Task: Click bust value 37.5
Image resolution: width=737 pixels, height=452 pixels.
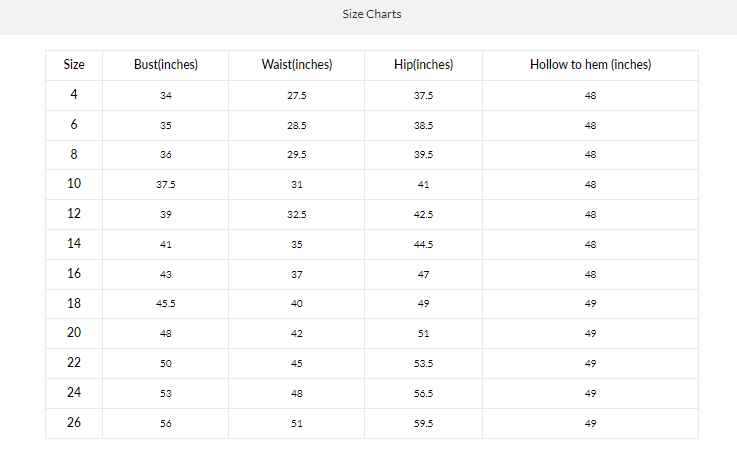Action: (166, 185)
